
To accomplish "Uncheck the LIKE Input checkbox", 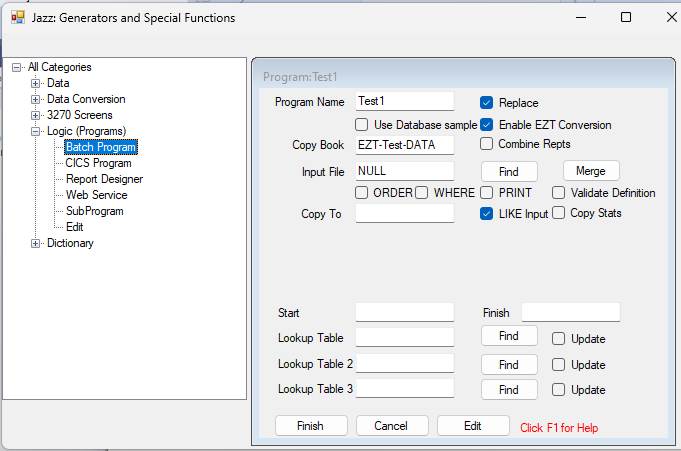I will (486, 214).
